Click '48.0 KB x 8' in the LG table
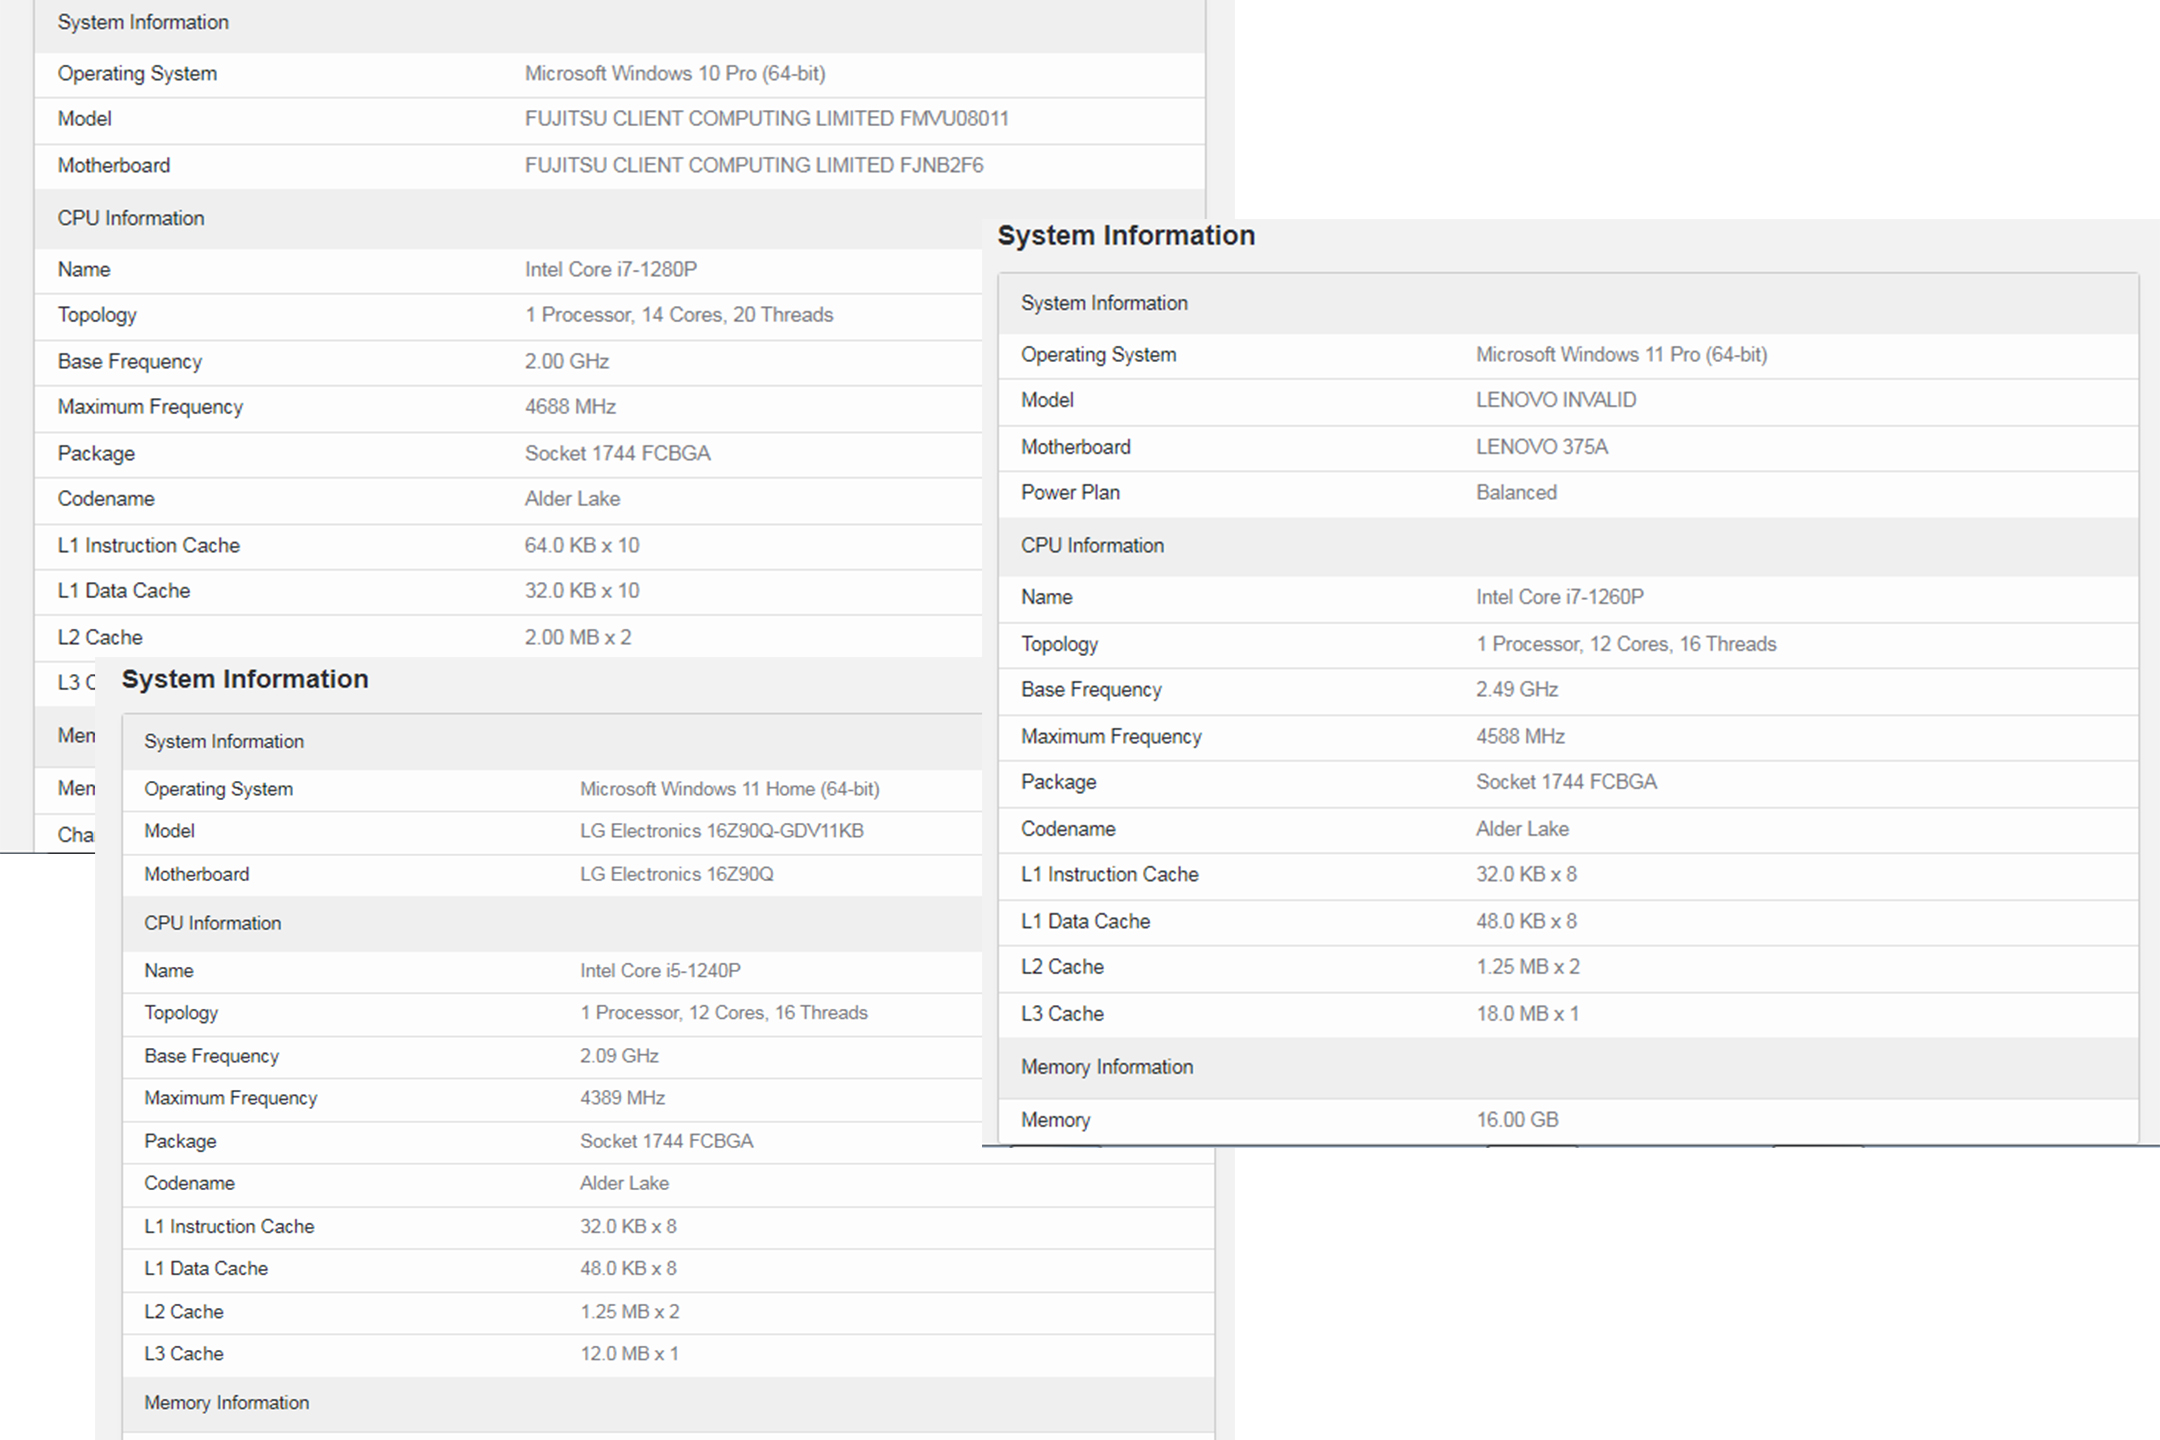Image resolution: width=2160 pixels, height=1440 pixels. [628, 1269]
